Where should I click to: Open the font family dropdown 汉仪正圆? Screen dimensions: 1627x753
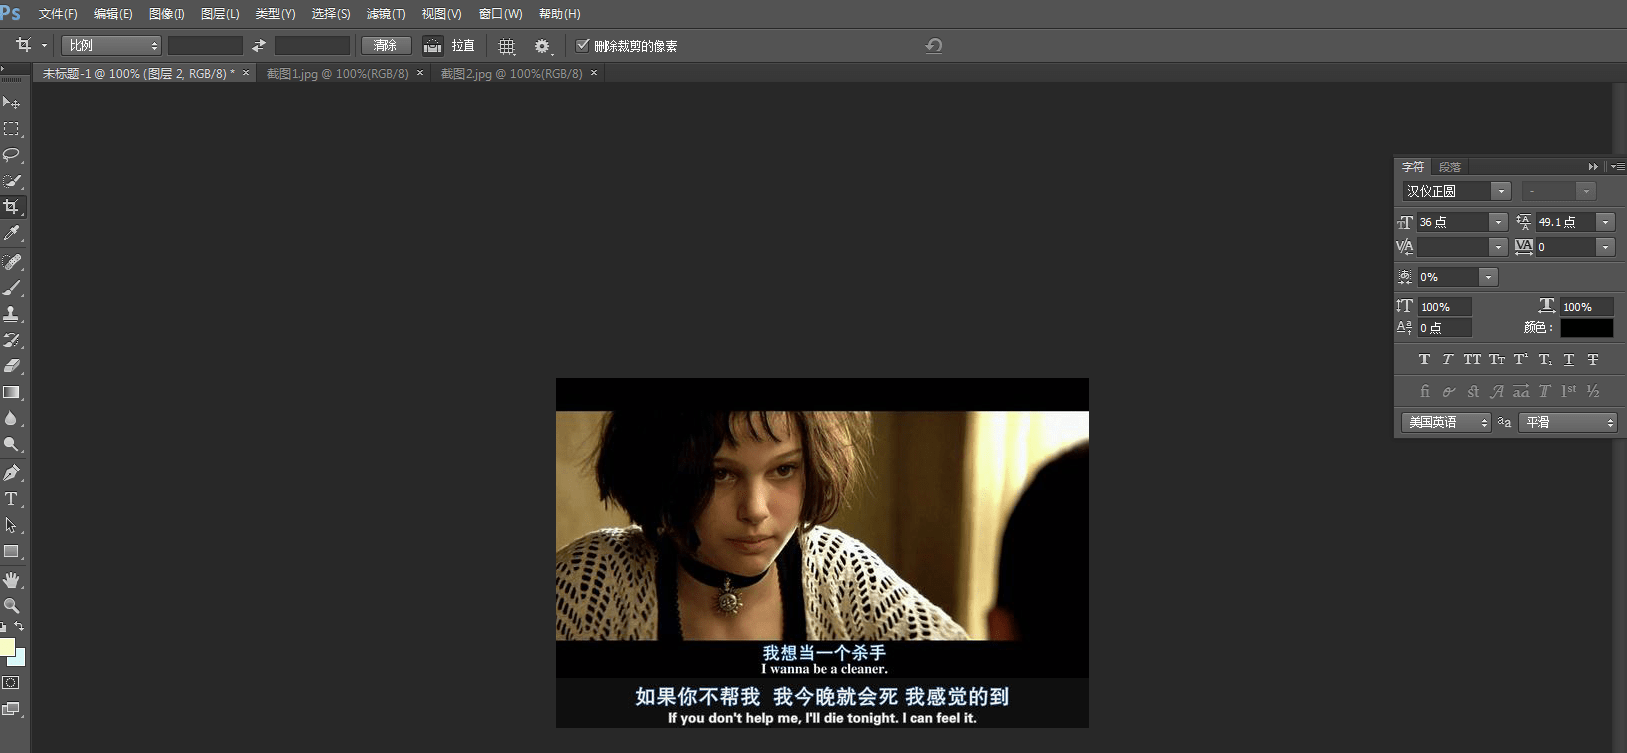(x=1500, y=191)
